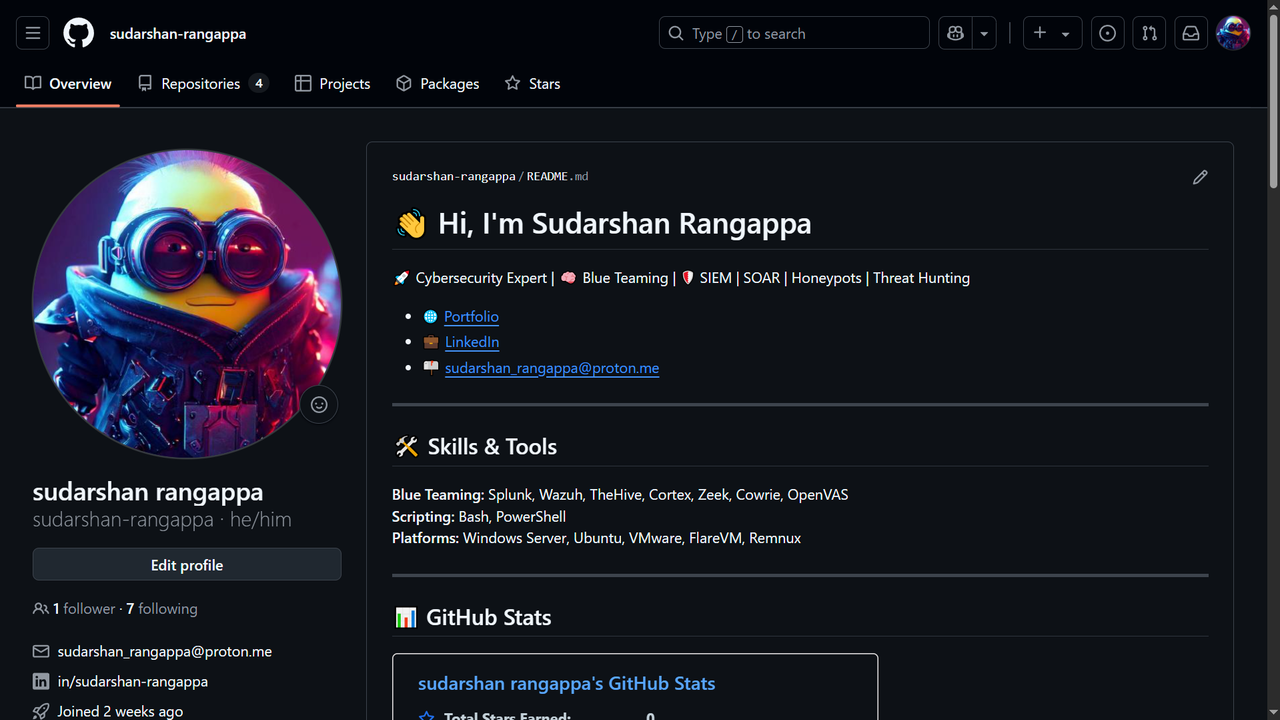Open the LinkedIn link in README
Viewport: 1280px width, 720px height.
[472, 342]
